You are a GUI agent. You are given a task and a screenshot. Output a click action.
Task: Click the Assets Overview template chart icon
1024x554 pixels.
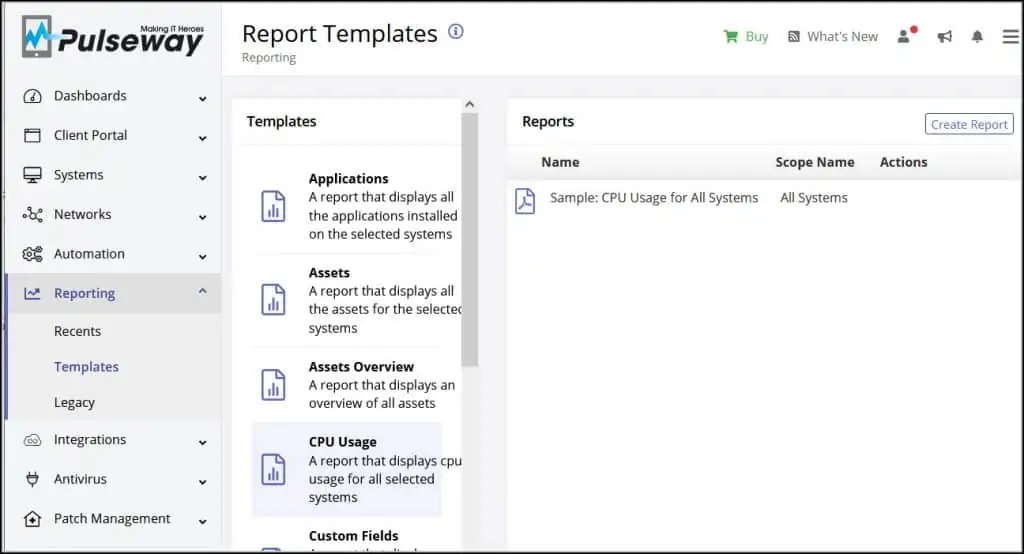pos(273,384)
